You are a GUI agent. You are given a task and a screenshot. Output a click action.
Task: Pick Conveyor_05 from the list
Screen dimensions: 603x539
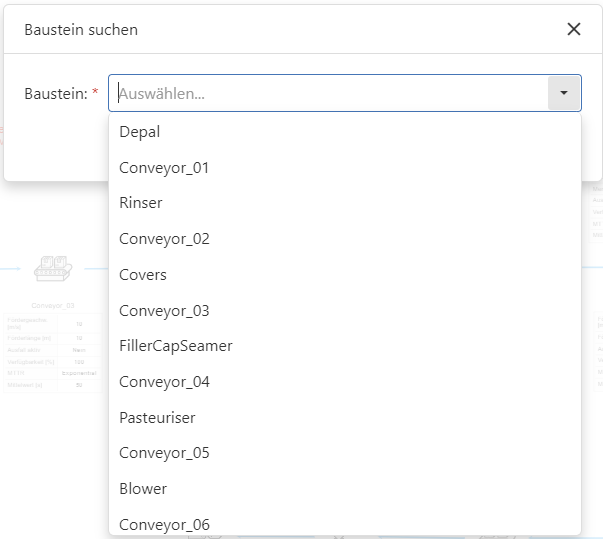tap(164, 453)
